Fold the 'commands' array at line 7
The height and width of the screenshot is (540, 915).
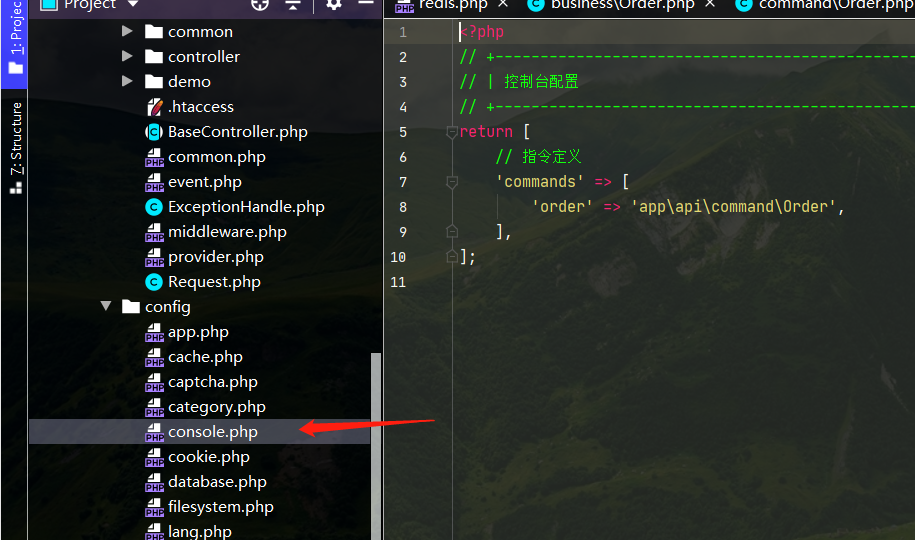452,182
